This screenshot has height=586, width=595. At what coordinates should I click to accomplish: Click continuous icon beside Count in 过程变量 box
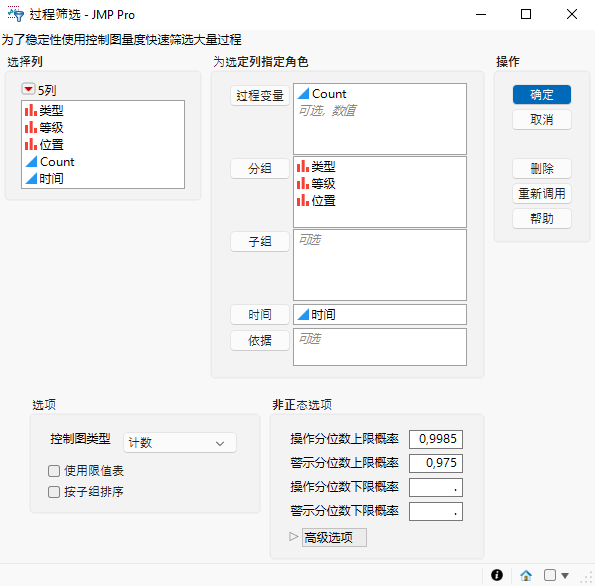point(303,93)
